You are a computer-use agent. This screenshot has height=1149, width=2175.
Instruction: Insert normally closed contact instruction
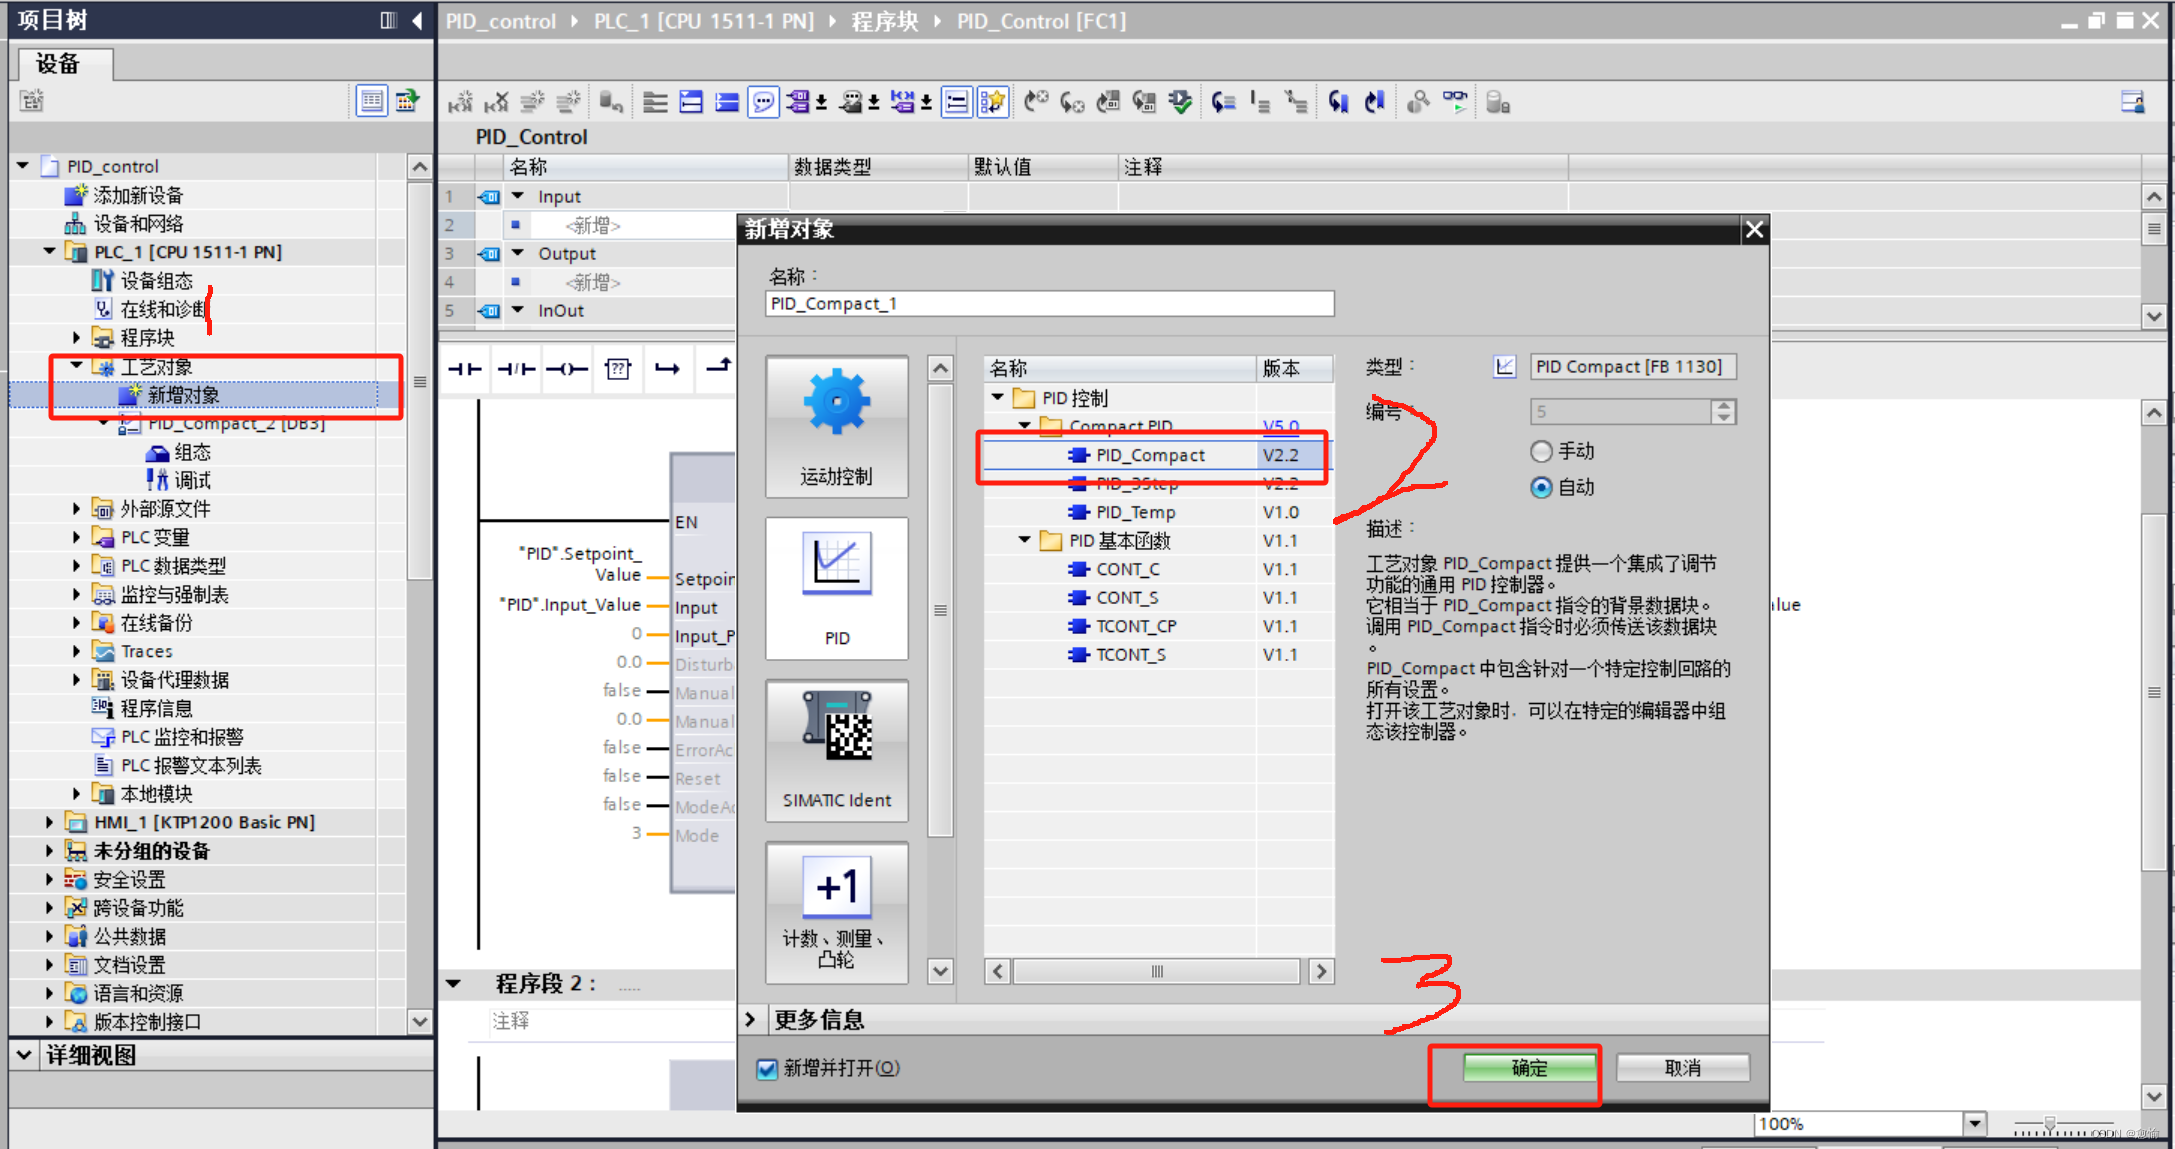click(x=516, y=369)
